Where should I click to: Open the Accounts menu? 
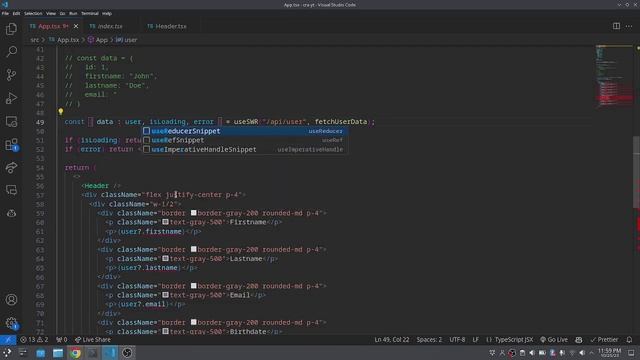[11, 300]
